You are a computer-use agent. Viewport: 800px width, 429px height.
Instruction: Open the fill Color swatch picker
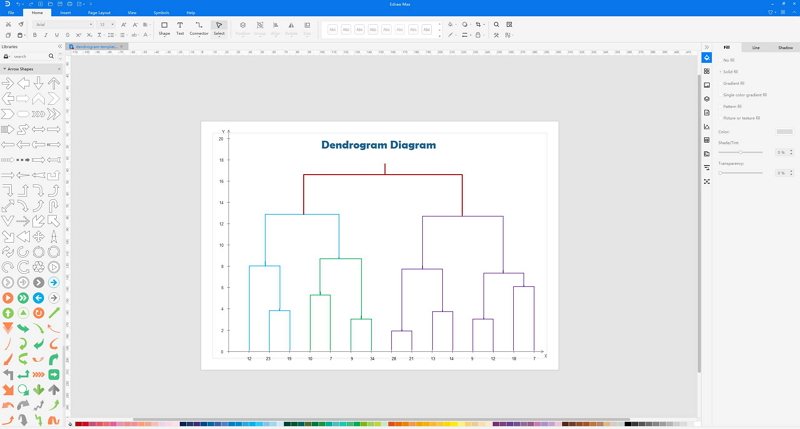coord(784,132)
